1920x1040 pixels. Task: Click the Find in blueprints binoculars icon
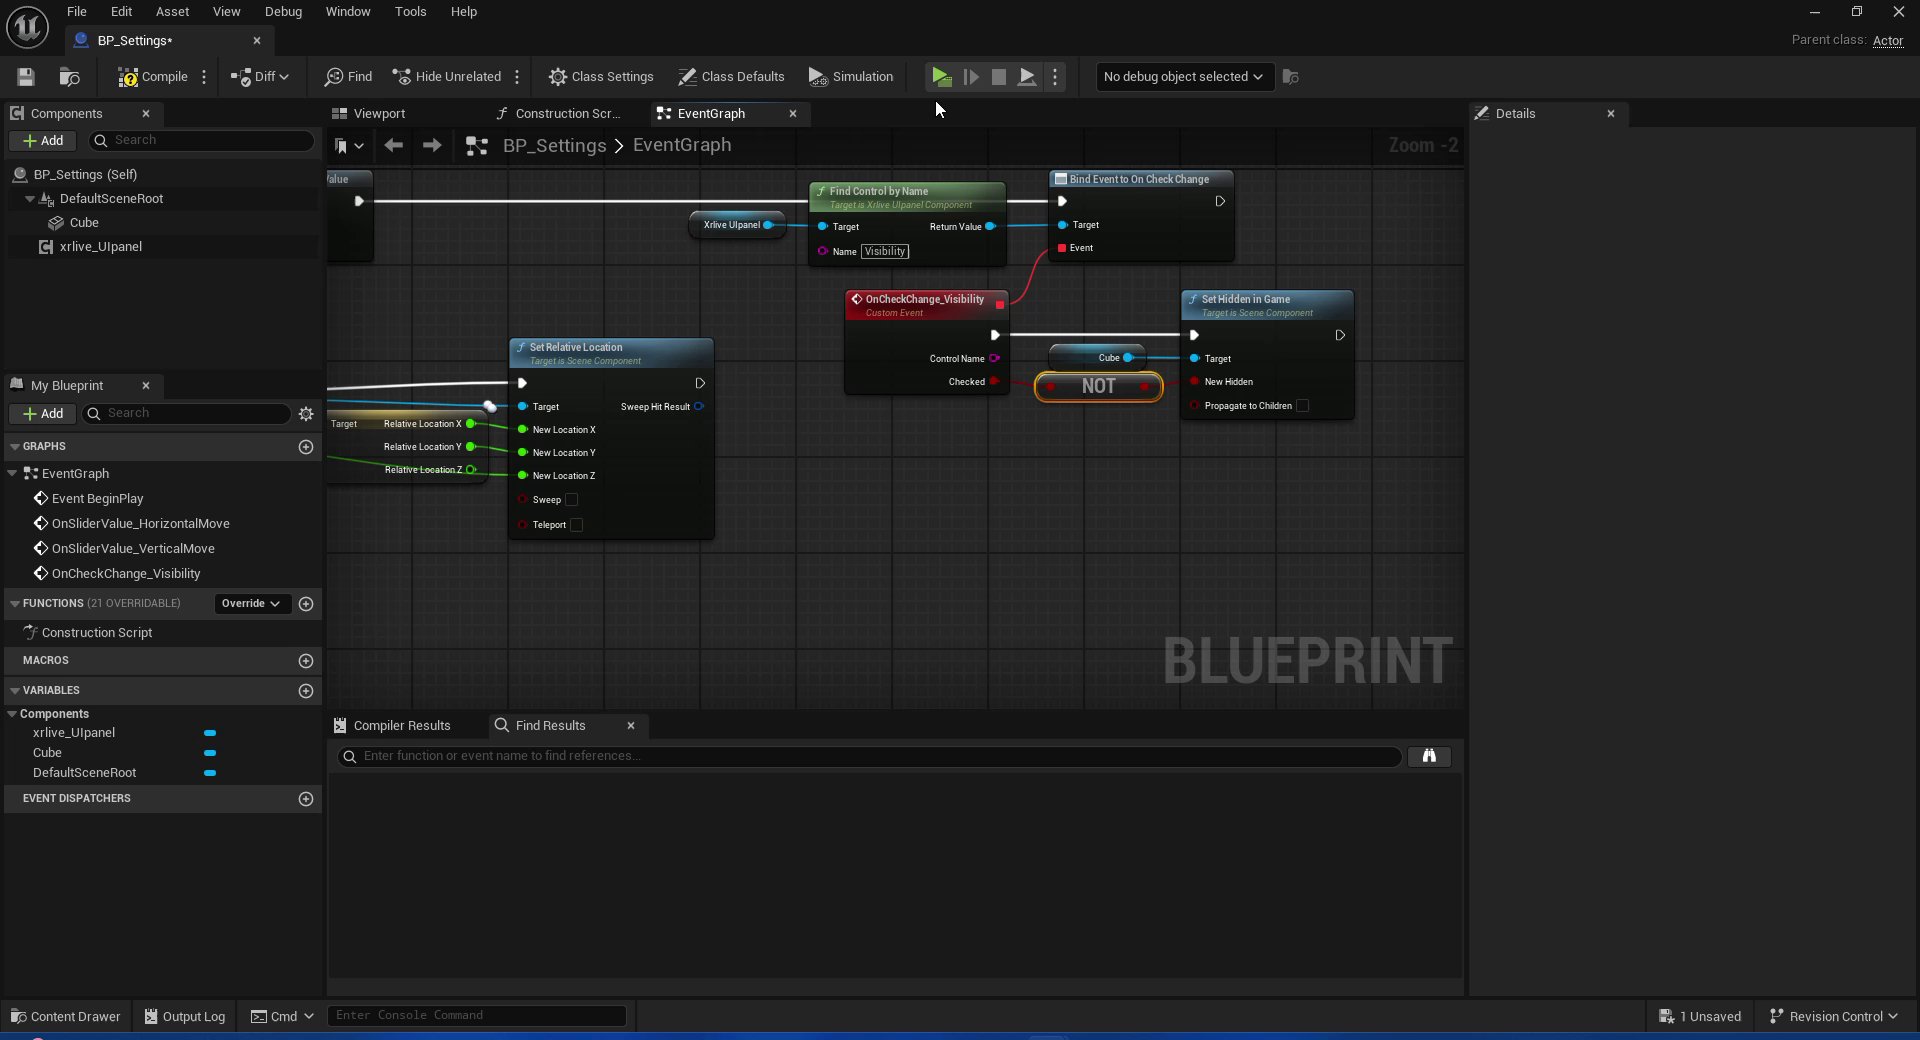click(x=1429, y=757)
